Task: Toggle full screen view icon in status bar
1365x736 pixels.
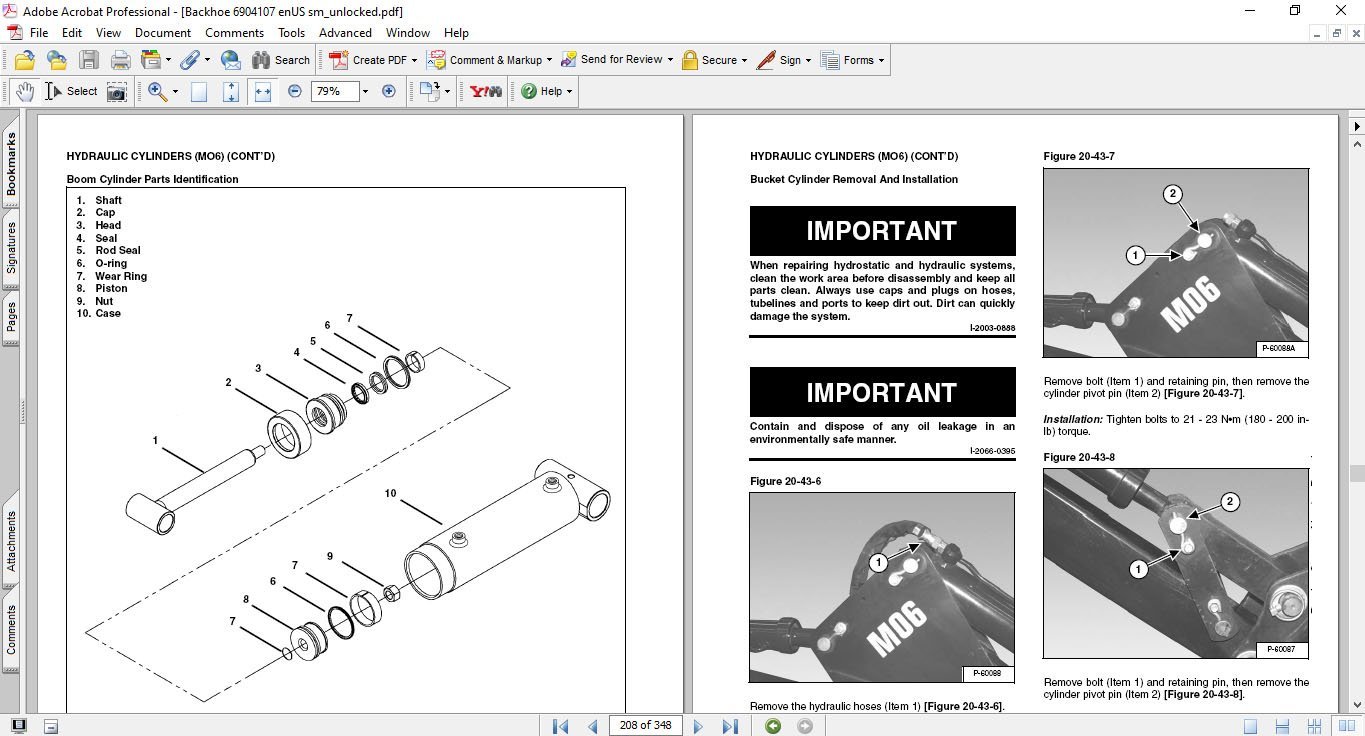Action: click(x=19, y=726)
